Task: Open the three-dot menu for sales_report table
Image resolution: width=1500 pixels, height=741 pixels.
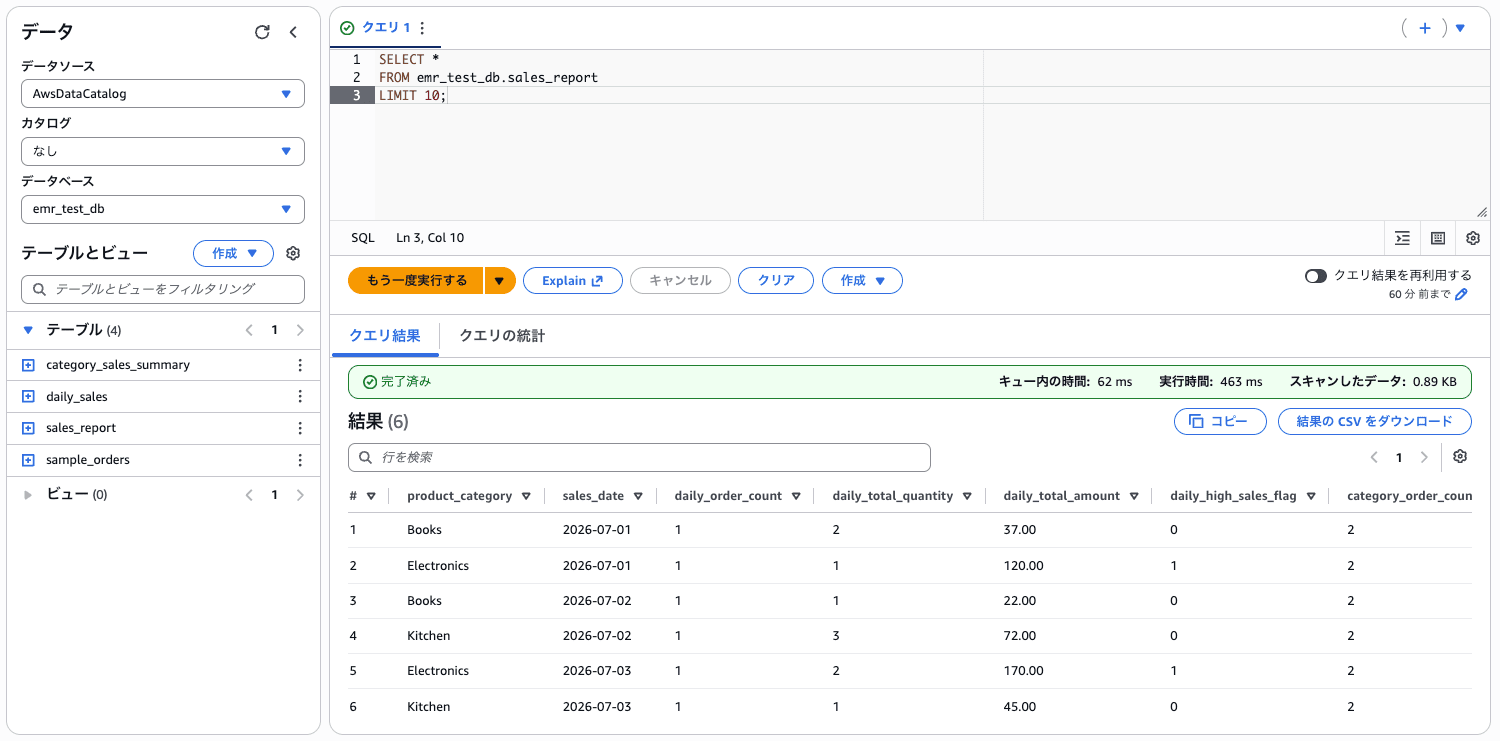Action: pyautogui.click(x=300, y=428)
